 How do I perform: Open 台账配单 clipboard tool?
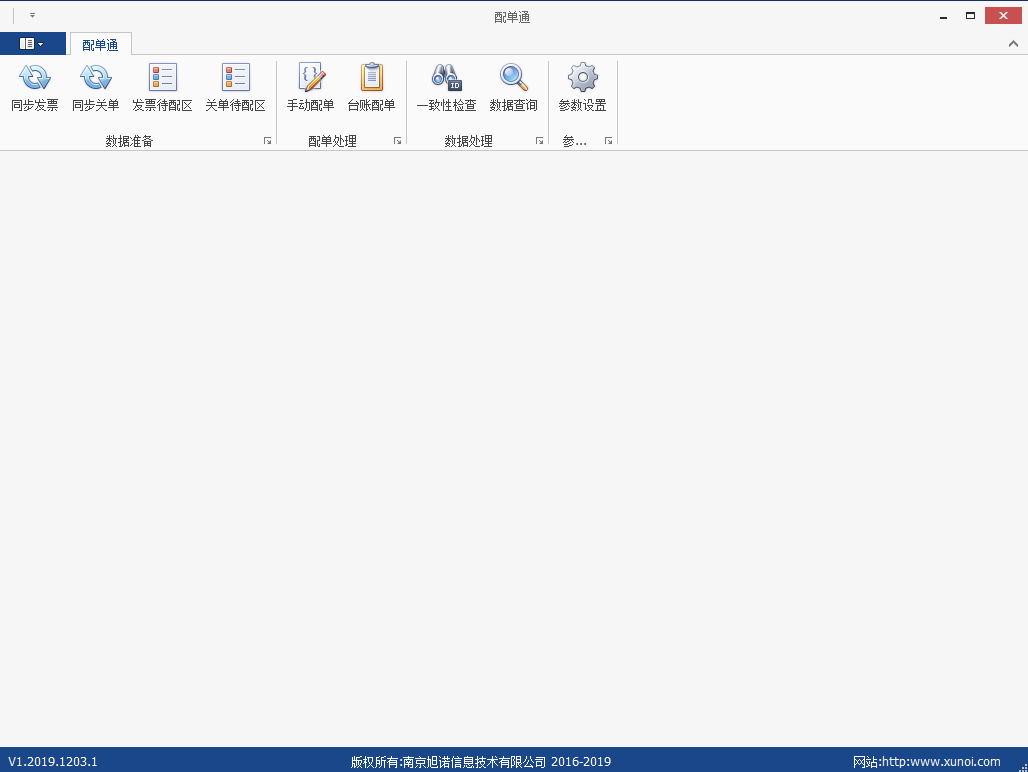(x=371, y=87)
